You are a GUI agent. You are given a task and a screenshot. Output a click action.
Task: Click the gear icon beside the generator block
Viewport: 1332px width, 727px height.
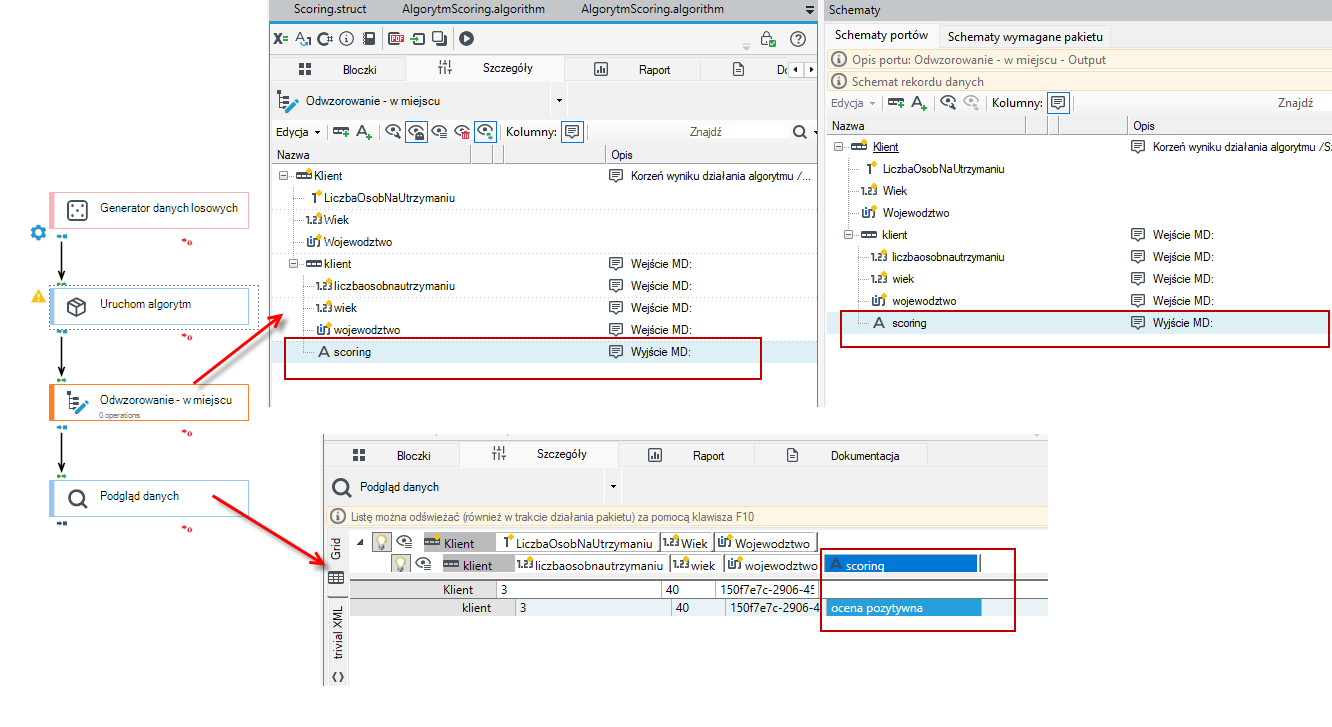(x=38, y=232)
